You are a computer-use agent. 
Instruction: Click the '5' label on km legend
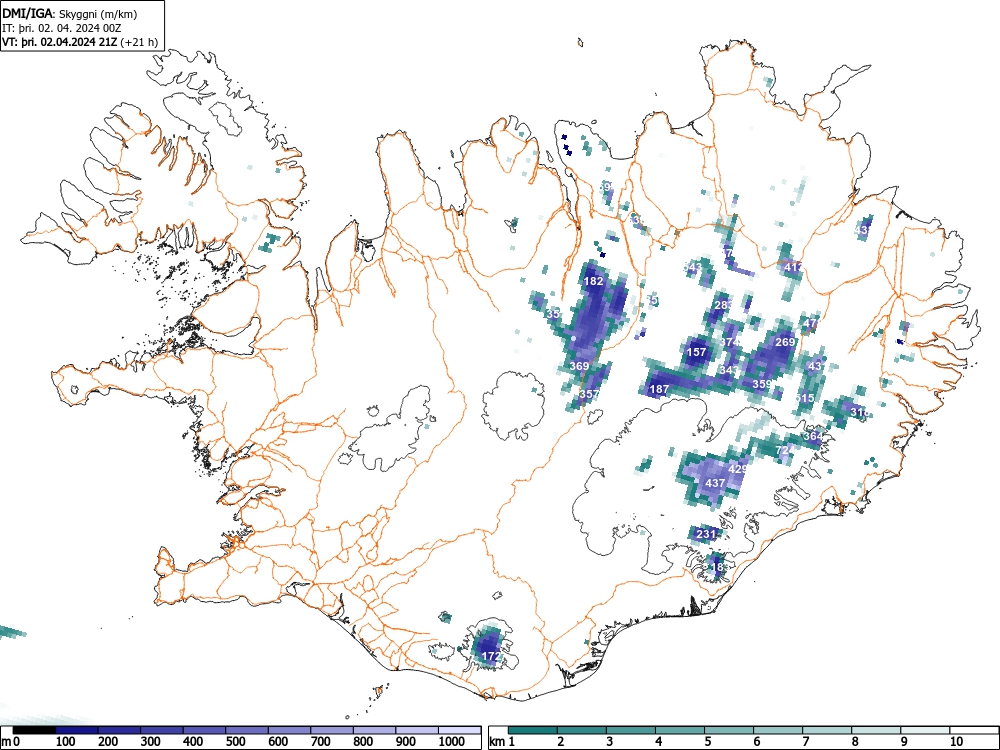click(708, 741)
